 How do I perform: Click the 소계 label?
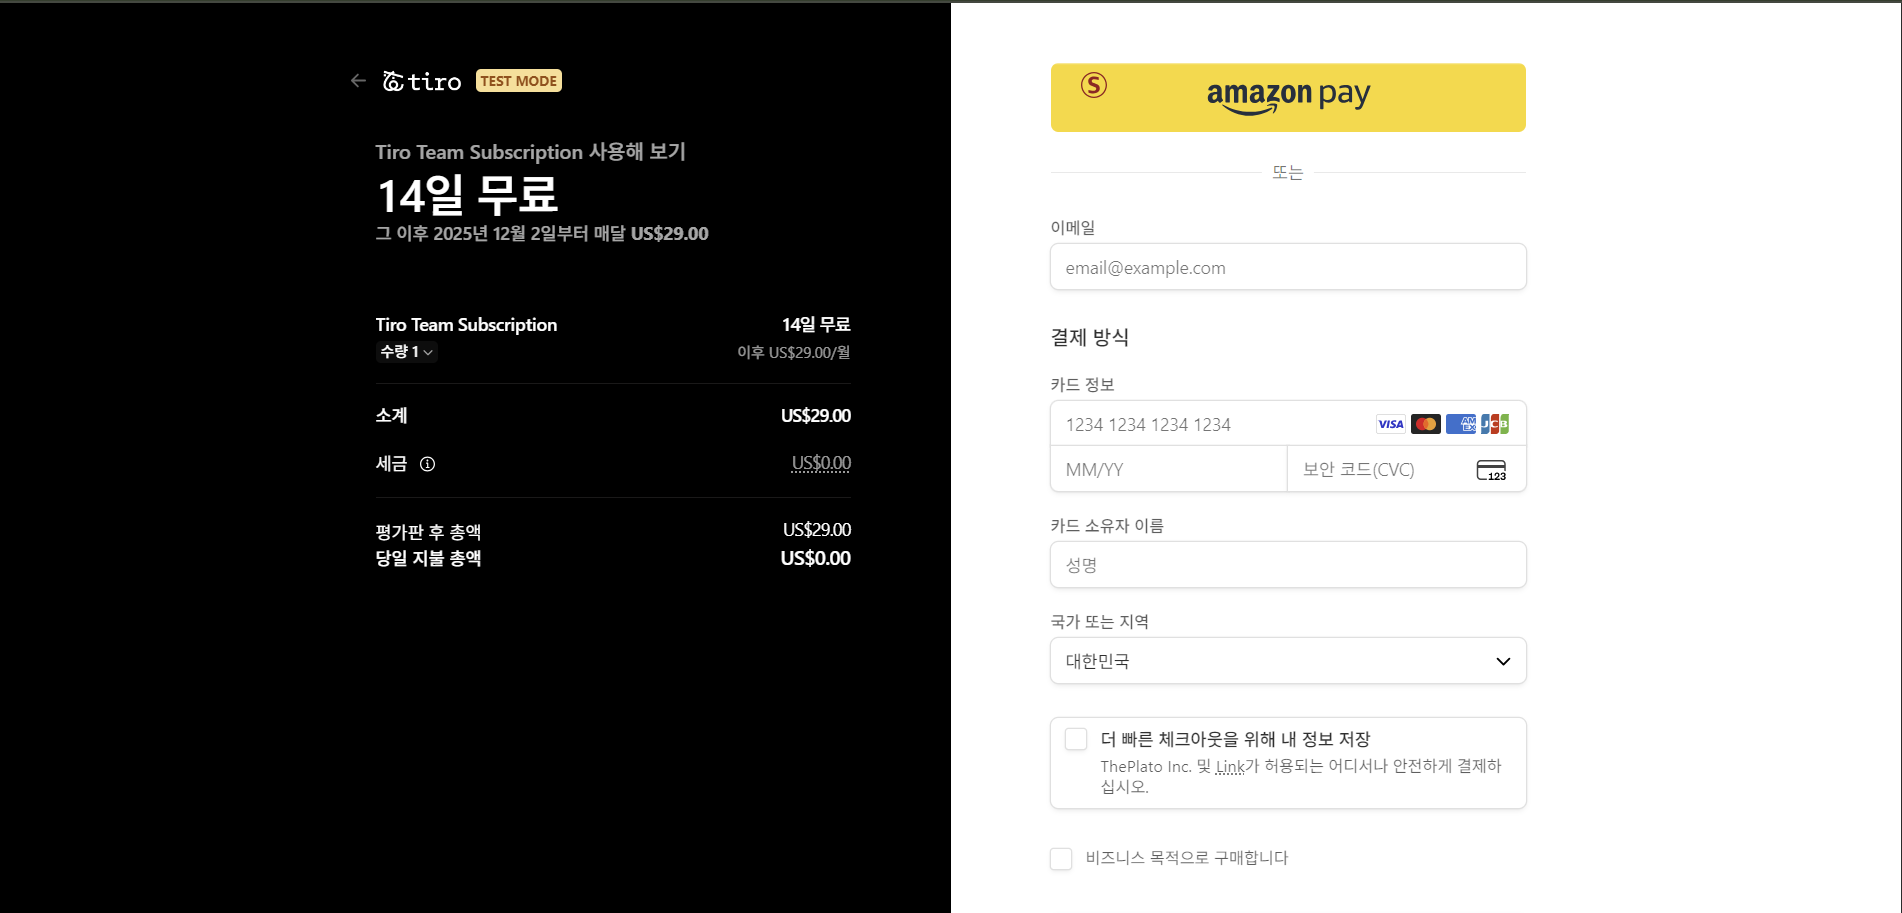coord(392,416)
